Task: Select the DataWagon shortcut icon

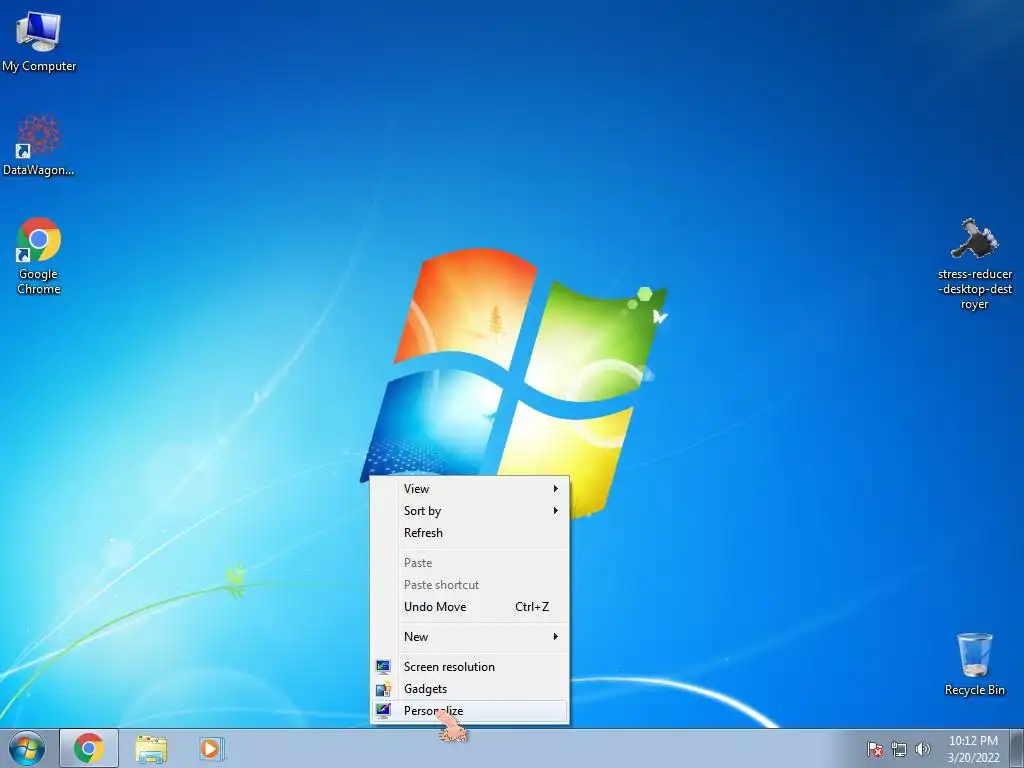Action: 39,144
